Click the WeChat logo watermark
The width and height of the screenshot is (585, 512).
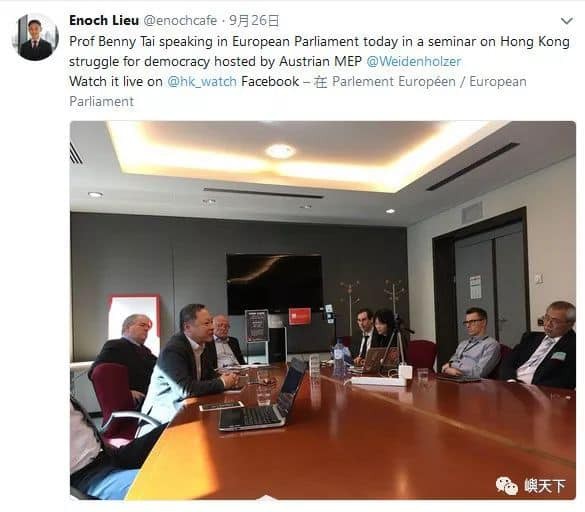pos(507,486)
